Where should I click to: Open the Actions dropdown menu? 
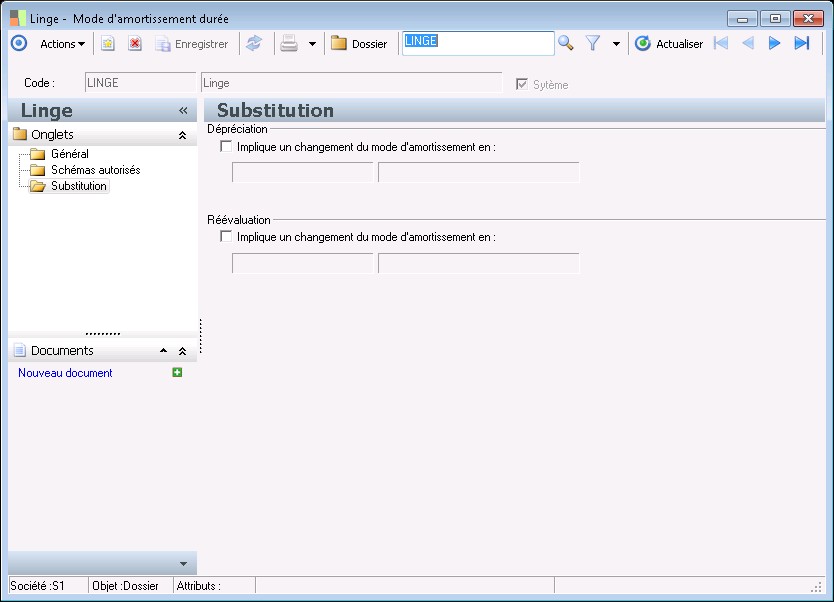click(x=62, y=44)
